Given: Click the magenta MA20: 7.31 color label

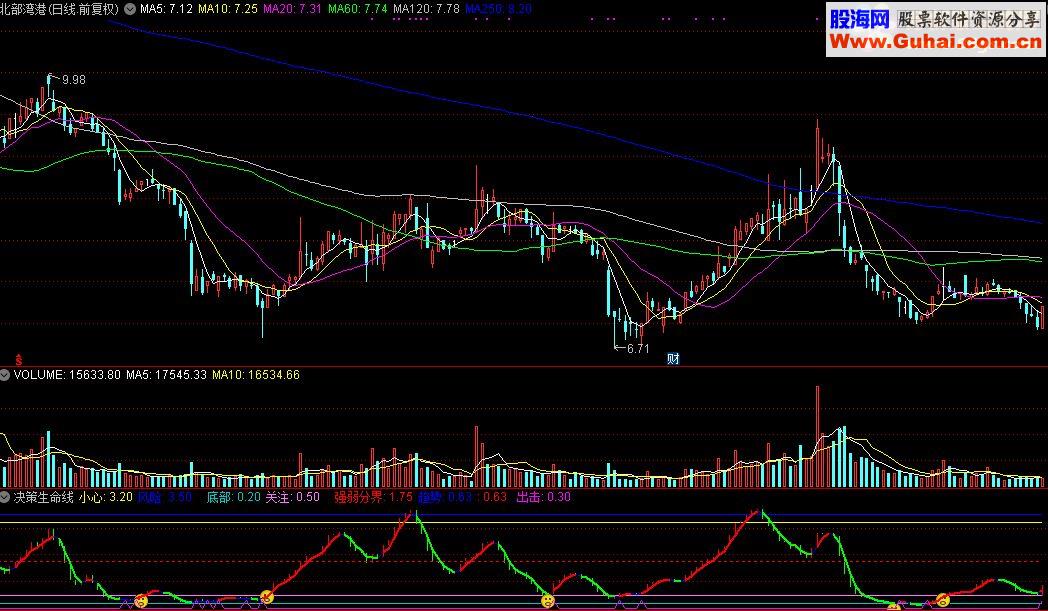Looking at the screenshot, I should (x=292, y=9).
